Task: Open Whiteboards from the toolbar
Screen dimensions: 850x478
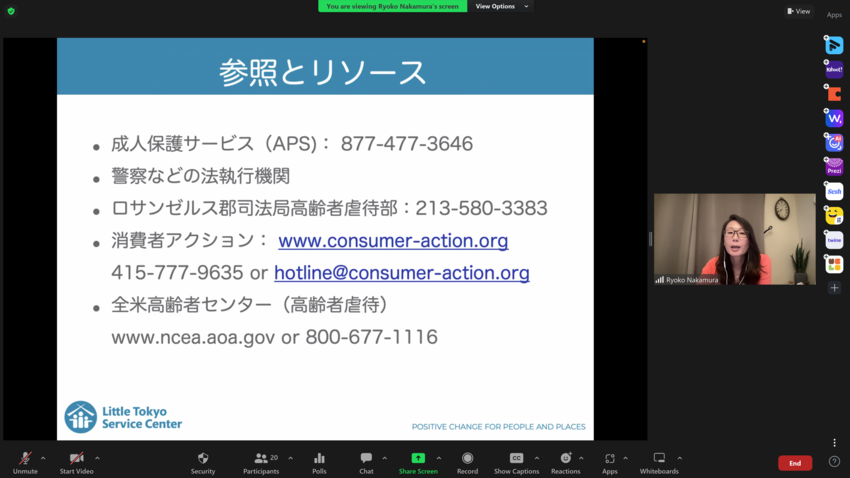Action: point(659,462)
